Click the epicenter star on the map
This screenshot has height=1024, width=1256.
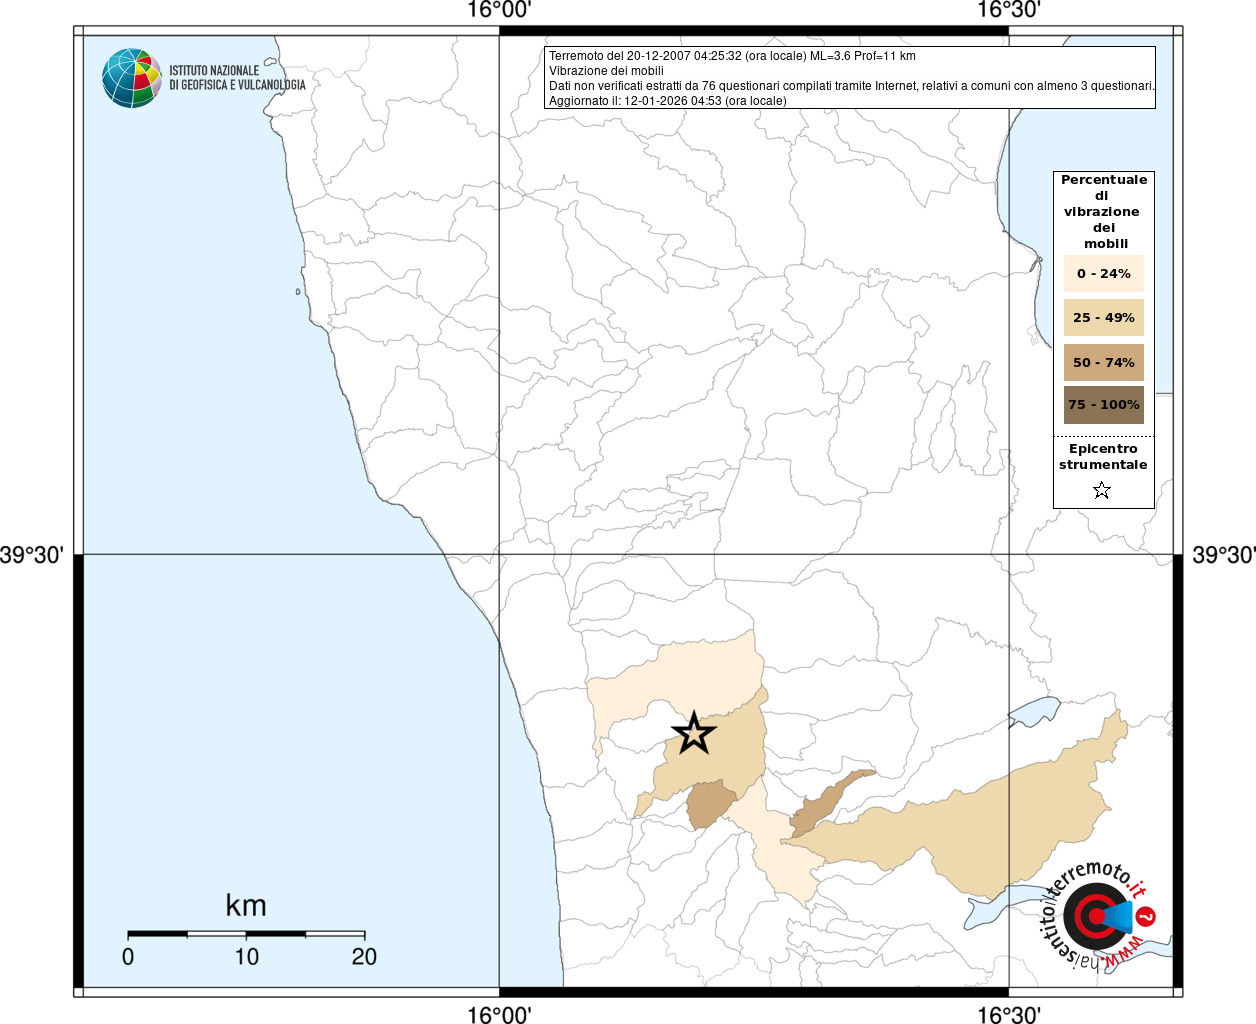(694, 734)
